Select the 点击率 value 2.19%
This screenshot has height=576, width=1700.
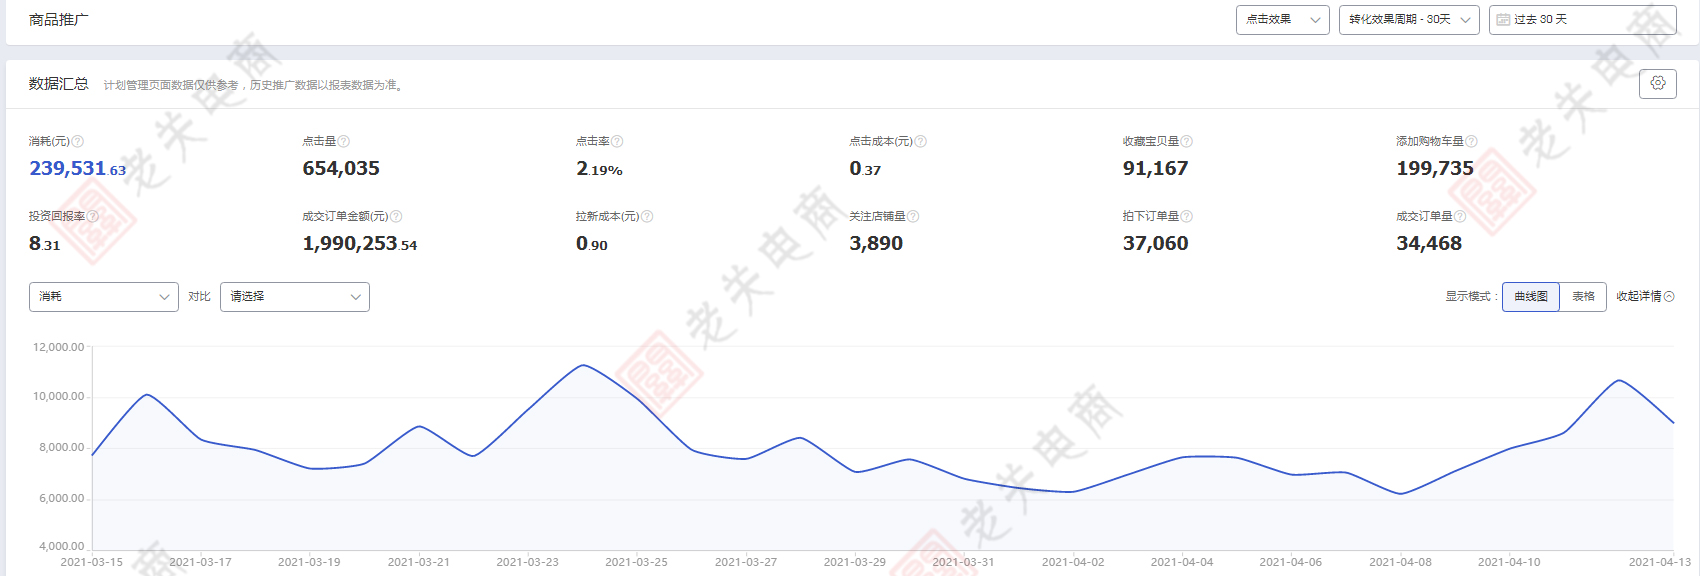pos(599,169)
